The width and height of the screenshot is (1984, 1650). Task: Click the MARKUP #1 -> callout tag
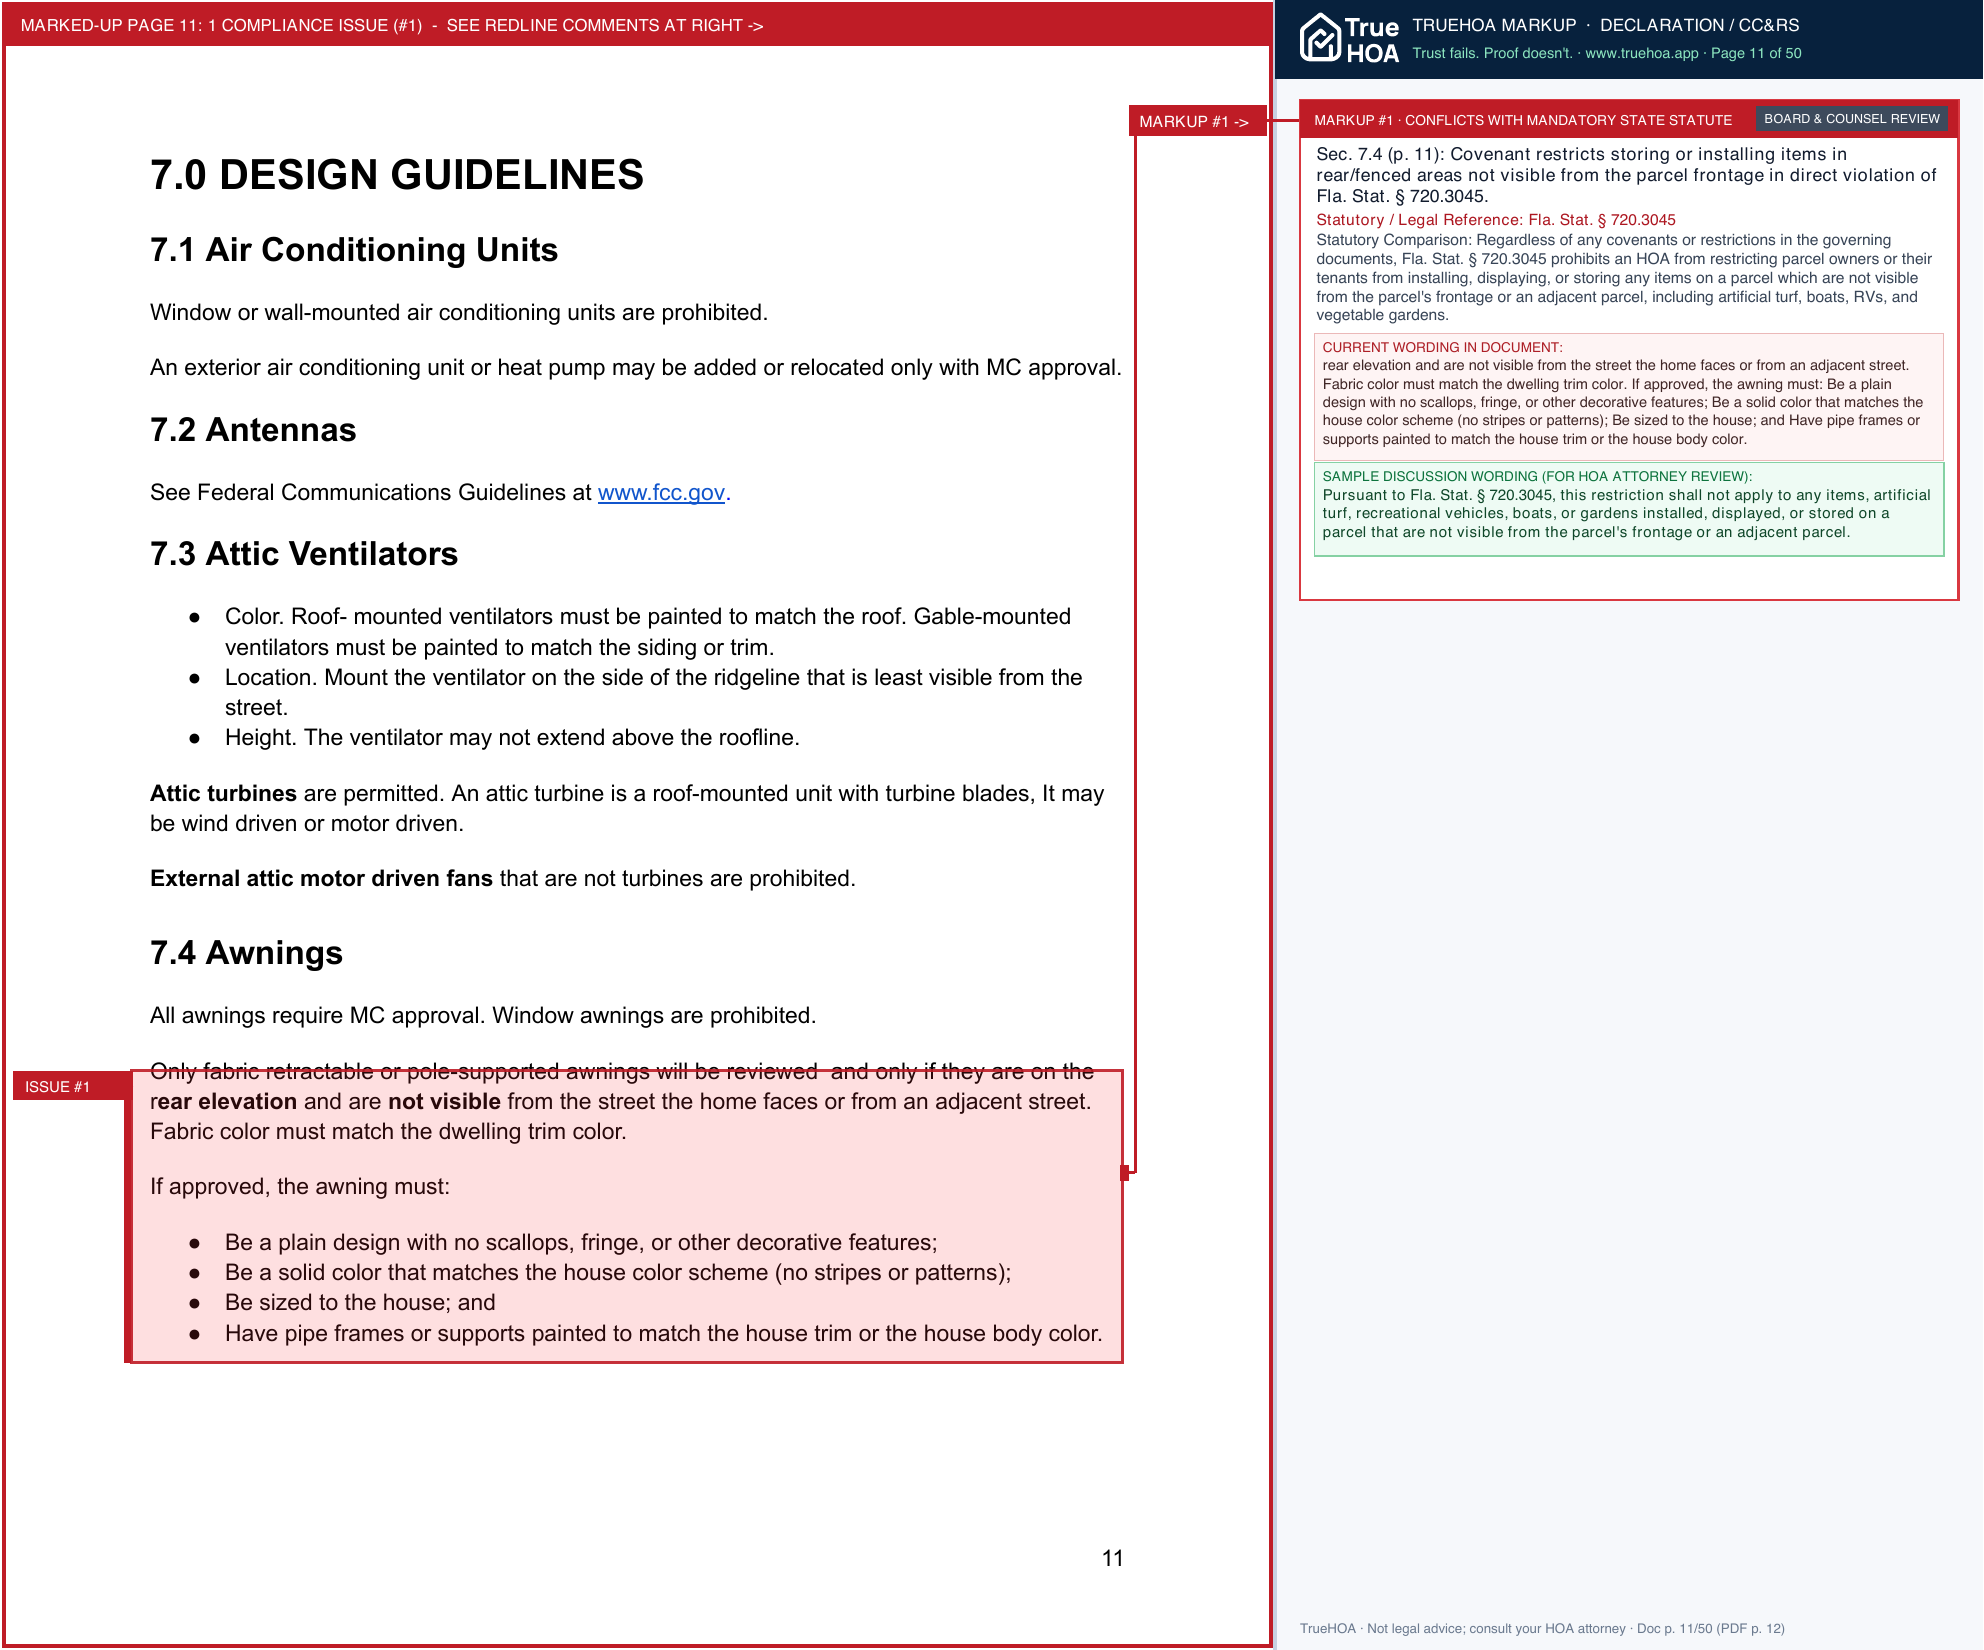point(1197,121)
